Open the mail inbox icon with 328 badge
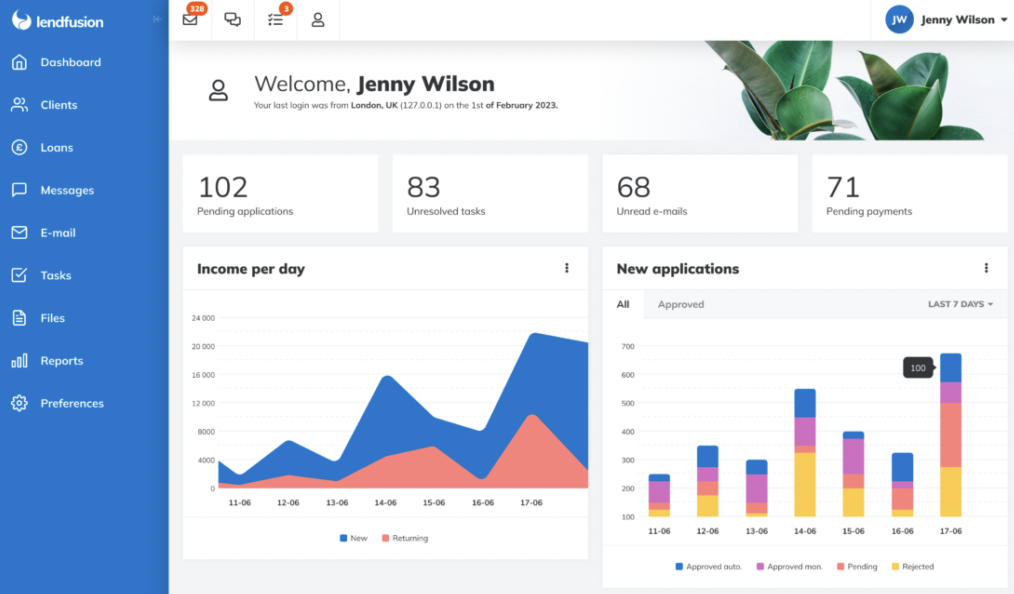 (190, 20)
